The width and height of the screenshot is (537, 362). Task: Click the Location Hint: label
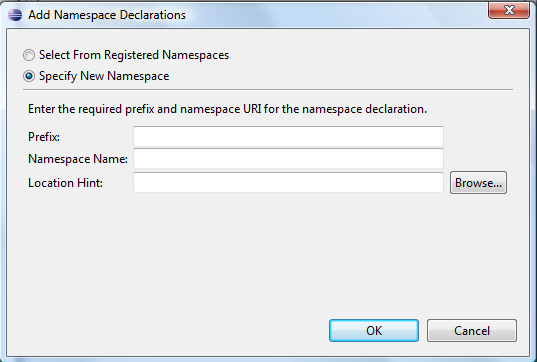tap(65, 183)
